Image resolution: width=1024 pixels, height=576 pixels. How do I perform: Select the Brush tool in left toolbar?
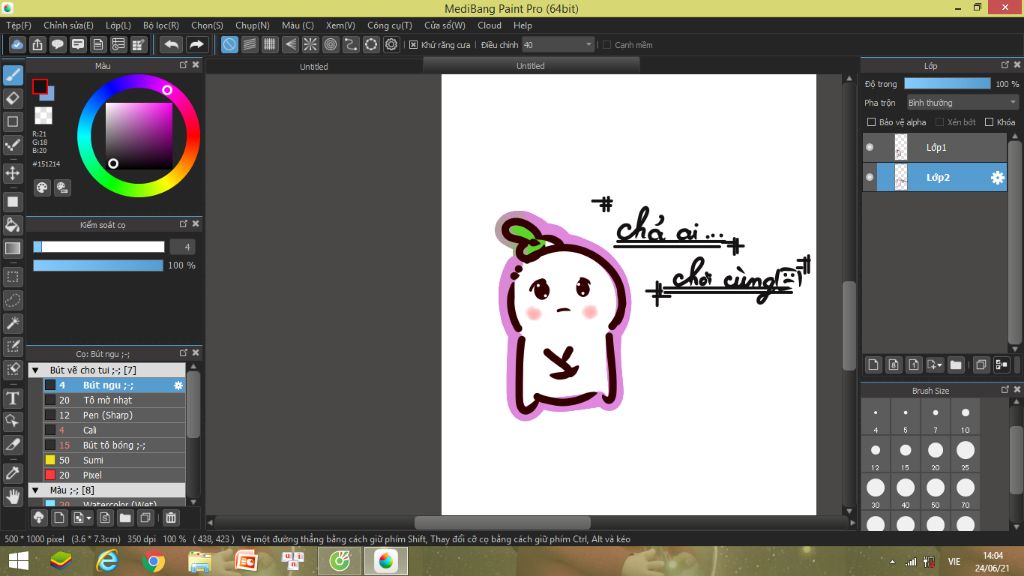point(12,75)
